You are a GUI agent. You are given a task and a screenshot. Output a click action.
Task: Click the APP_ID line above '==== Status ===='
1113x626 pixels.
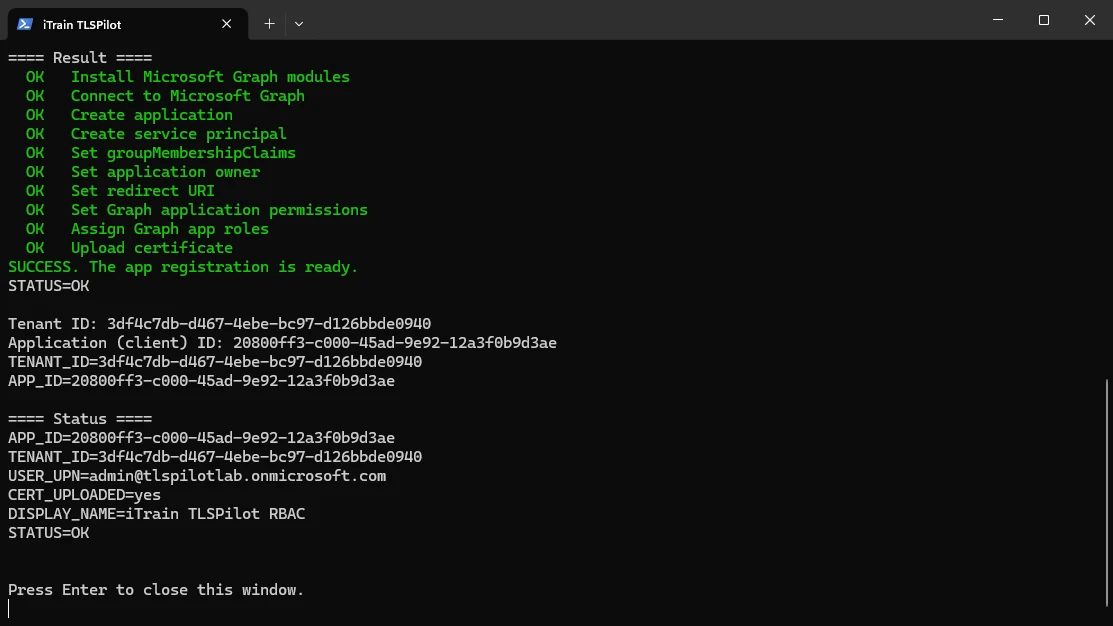202,381
